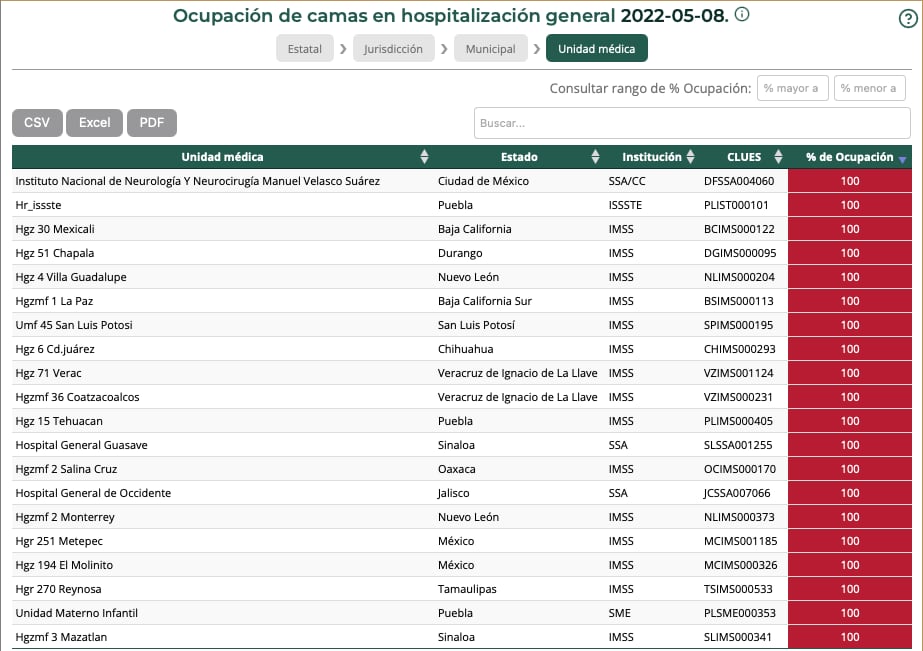Sort by Estado column arrows
923x651 pixels.
(596, 157)
